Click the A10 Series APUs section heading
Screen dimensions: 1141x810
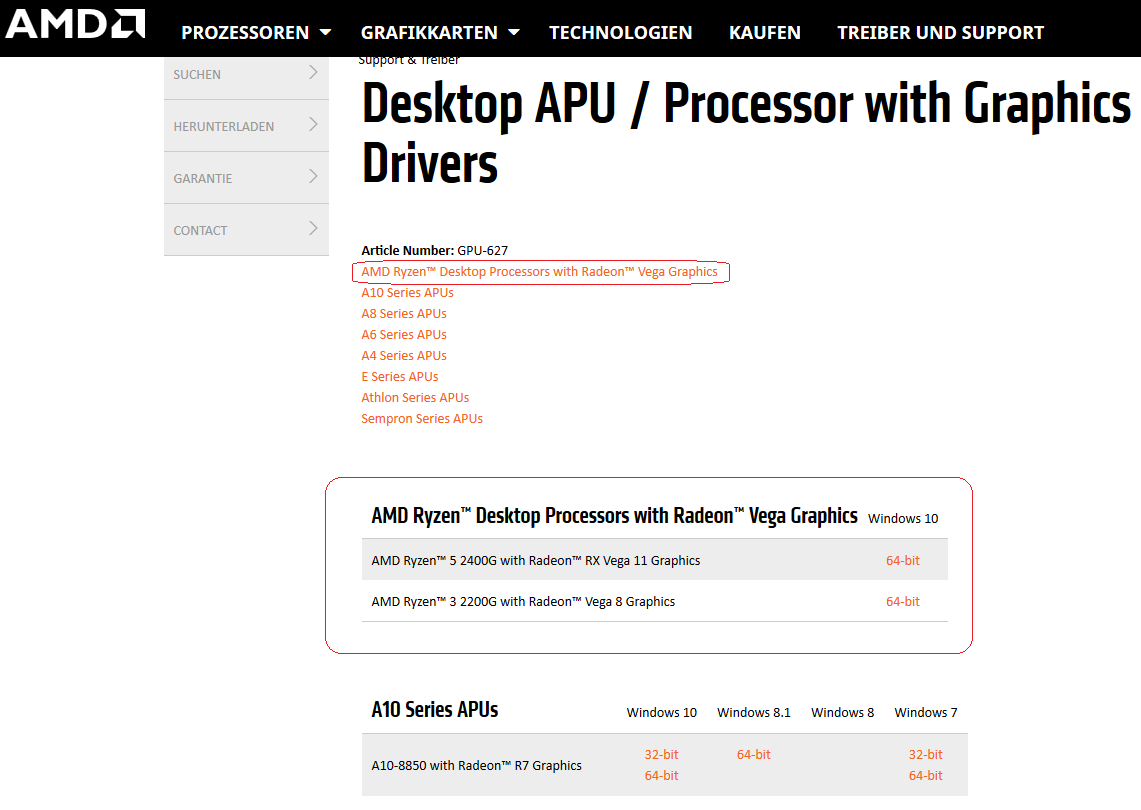(434, 710)
